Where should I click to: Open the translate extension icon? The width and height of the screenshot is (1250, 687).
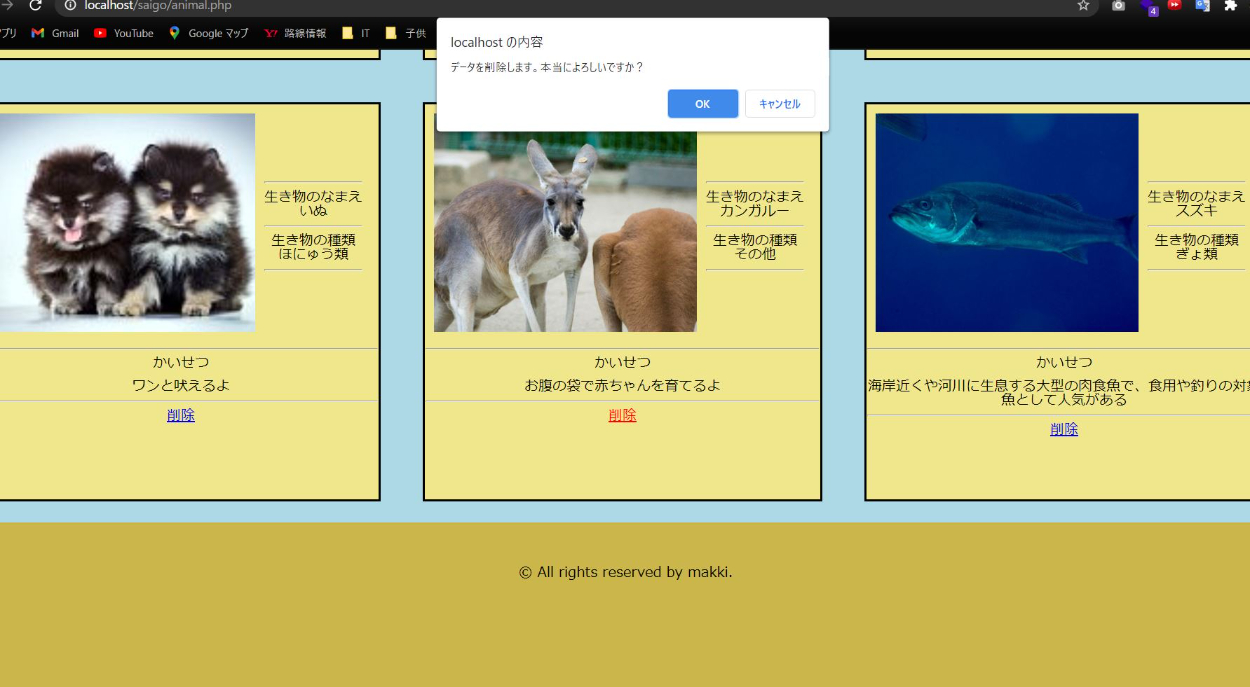tap(1202, 6)
